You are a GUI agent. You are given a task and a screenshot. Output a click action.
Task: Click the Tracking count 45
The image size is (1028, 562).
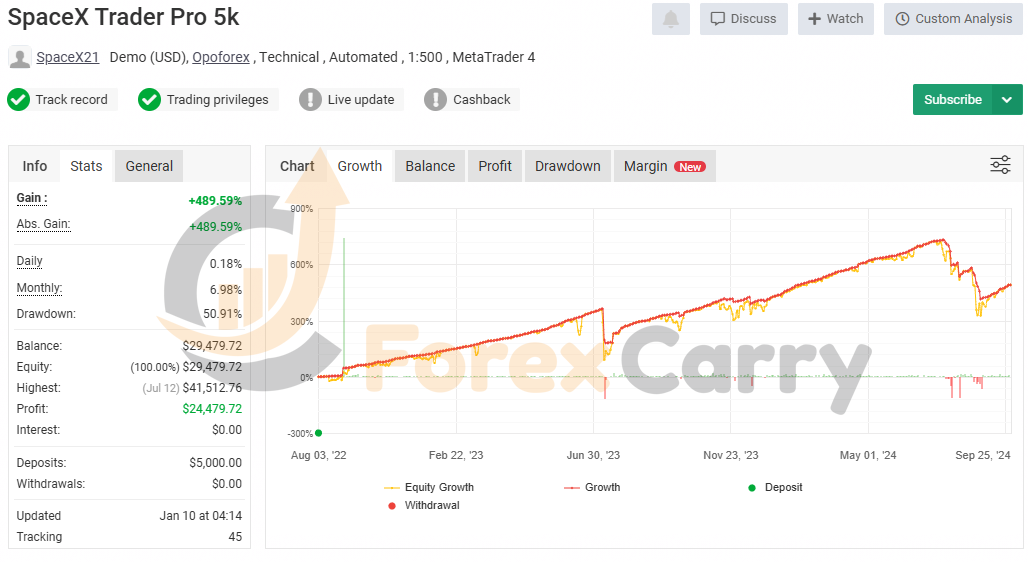235,537
